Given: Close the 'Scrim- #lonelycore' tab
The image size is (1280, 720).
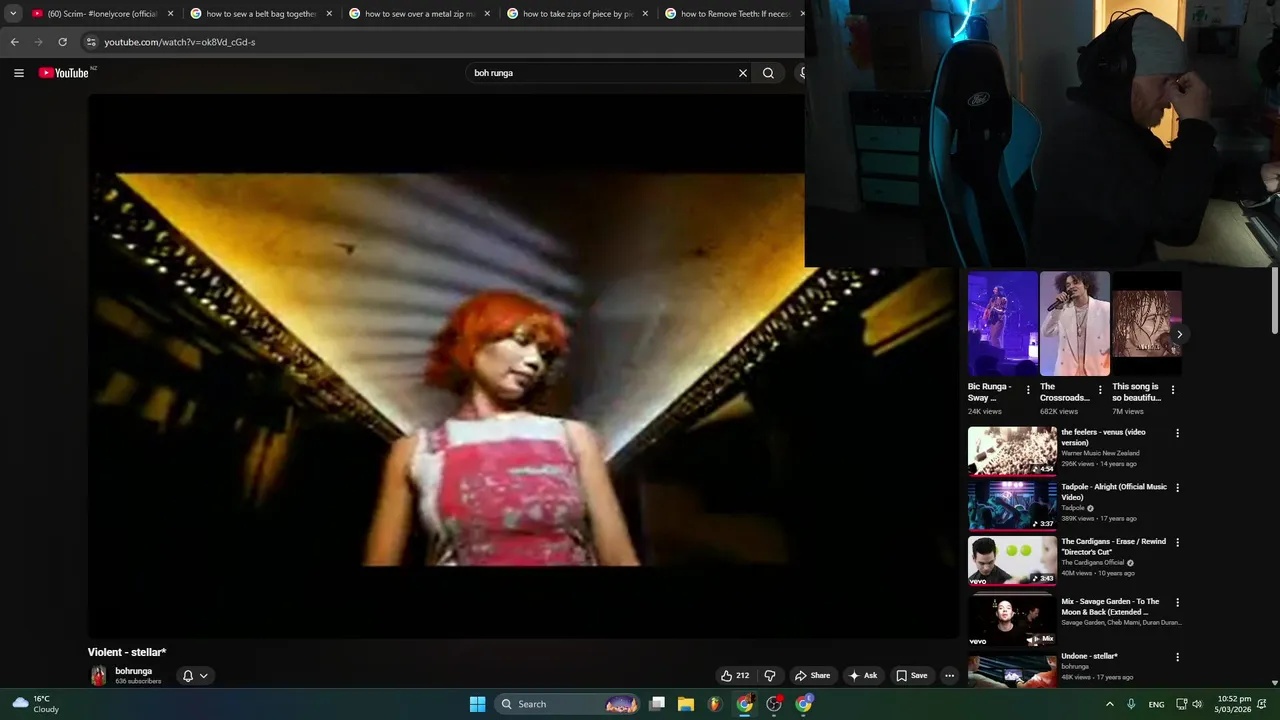Looking at the screenshot, I should coord(171,14).
